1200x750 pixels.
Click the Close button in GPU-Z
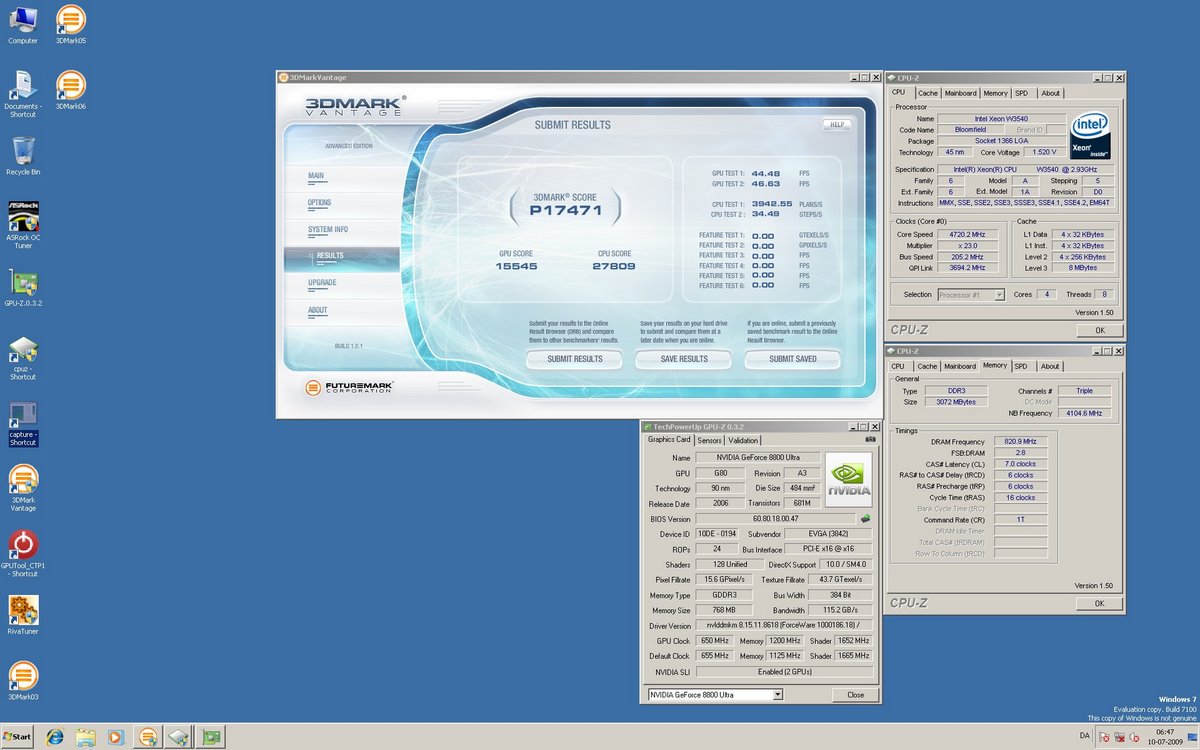point(855,695)
